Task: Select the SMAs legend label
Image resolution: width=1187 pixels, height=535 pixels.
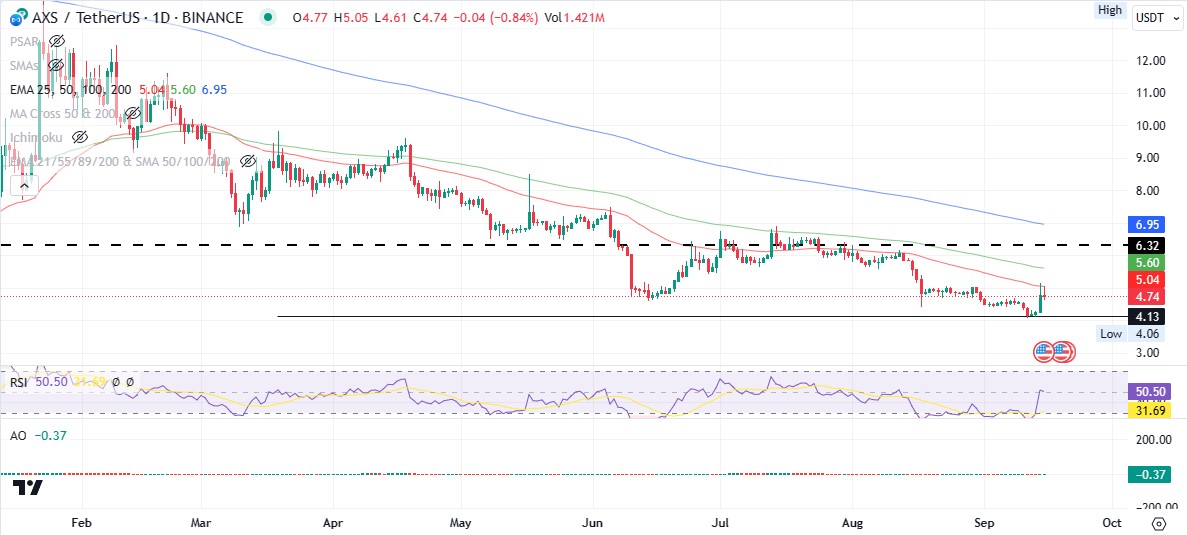Action: click(26, 65)
